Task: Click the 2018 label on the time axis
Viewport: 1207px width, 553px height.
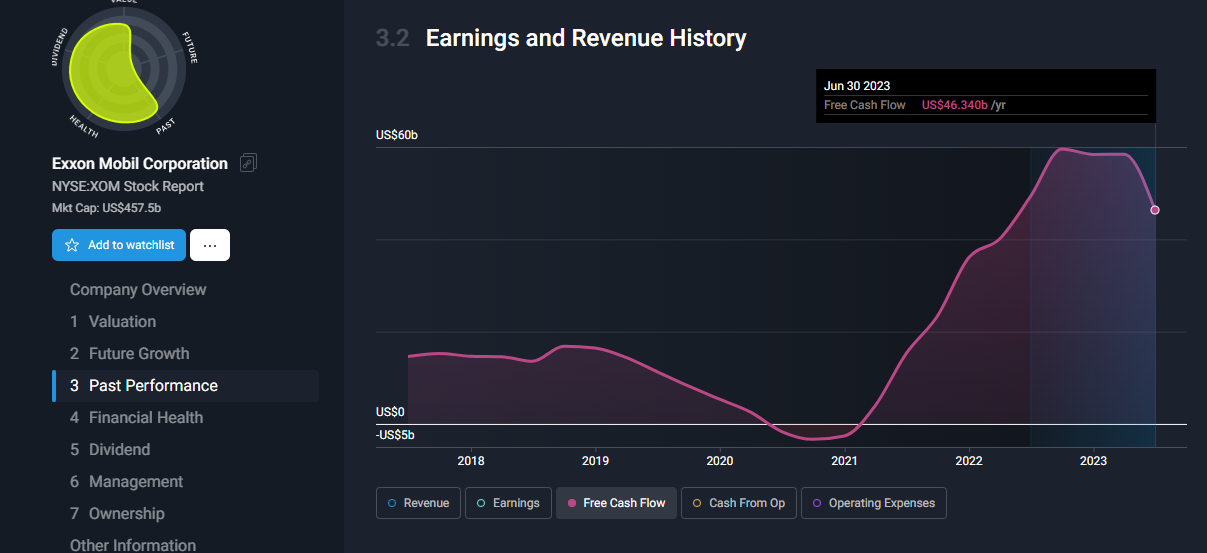Action: (x=471, y=461)
